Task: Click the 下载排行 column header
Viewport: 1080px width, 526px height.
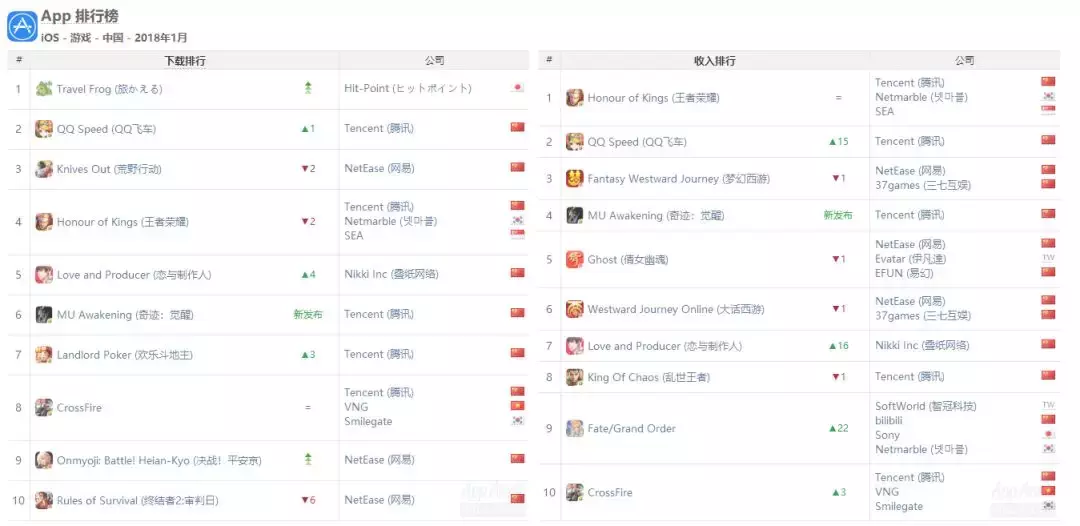Action: pos(185,61)
